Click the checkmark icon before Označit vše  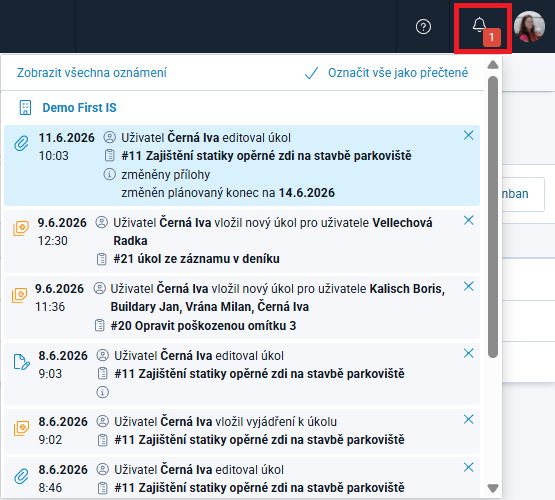[311, 73]
